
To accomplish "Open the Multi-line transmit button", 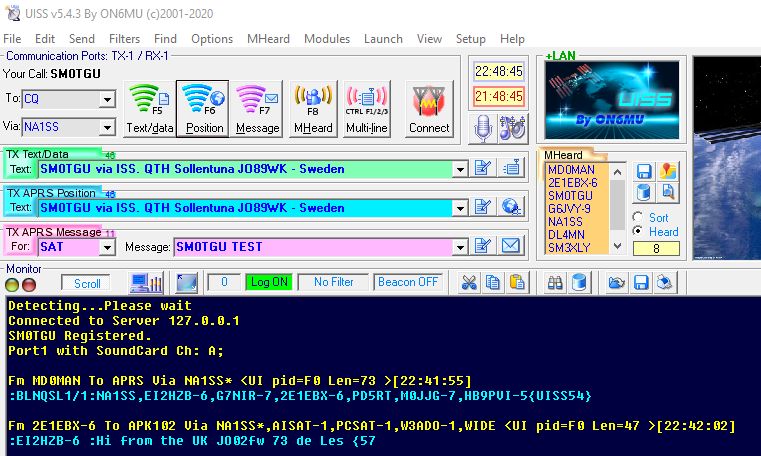I will click(366, 109).
